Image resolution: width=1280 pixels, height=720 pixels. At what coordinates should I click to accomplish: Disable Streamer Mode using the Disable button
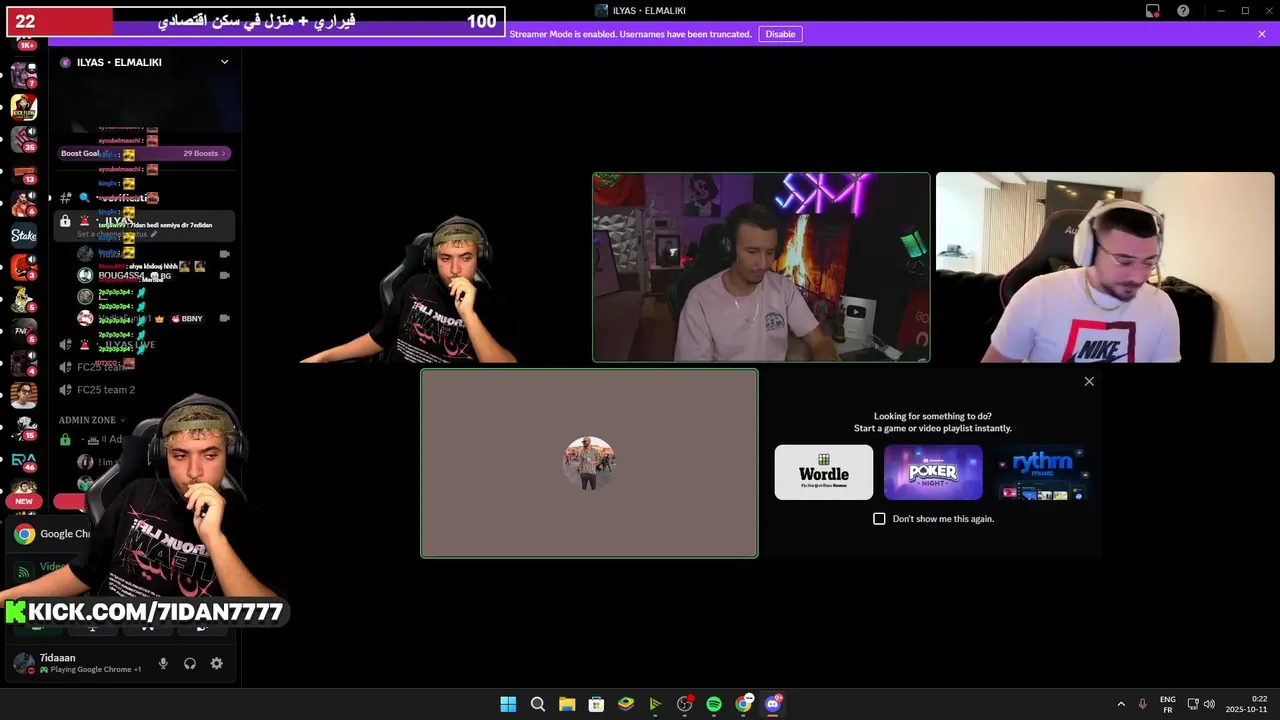click(780, 34)
